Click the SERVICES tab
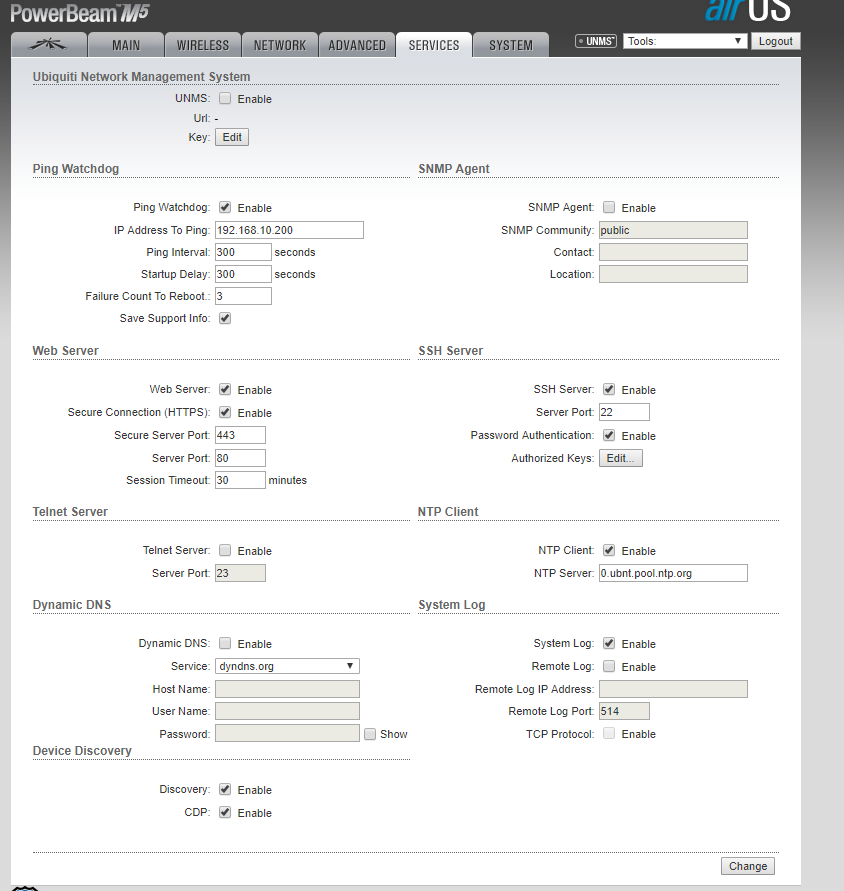The height and width of the screenshot is (891, 844). 434,45
